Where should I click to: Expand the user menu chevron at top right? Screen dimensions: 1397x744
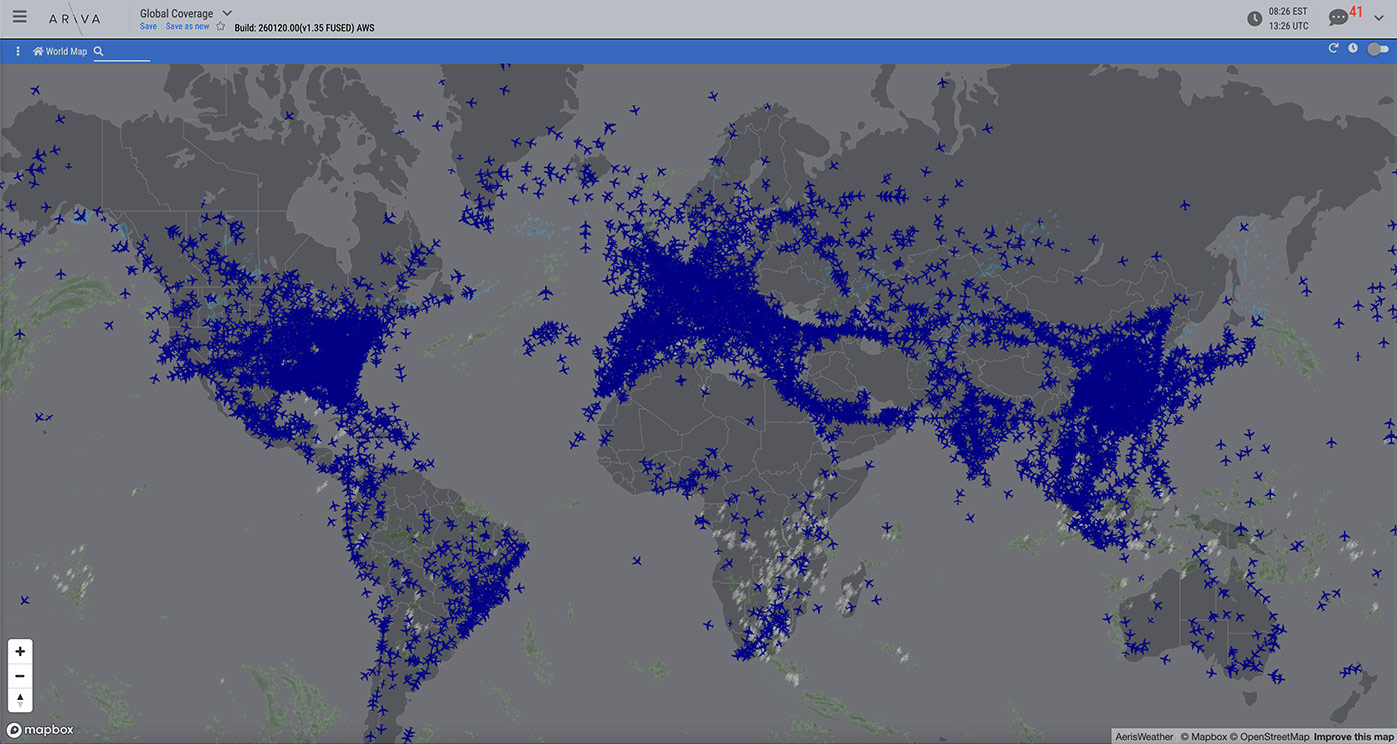pos(1379,19)
